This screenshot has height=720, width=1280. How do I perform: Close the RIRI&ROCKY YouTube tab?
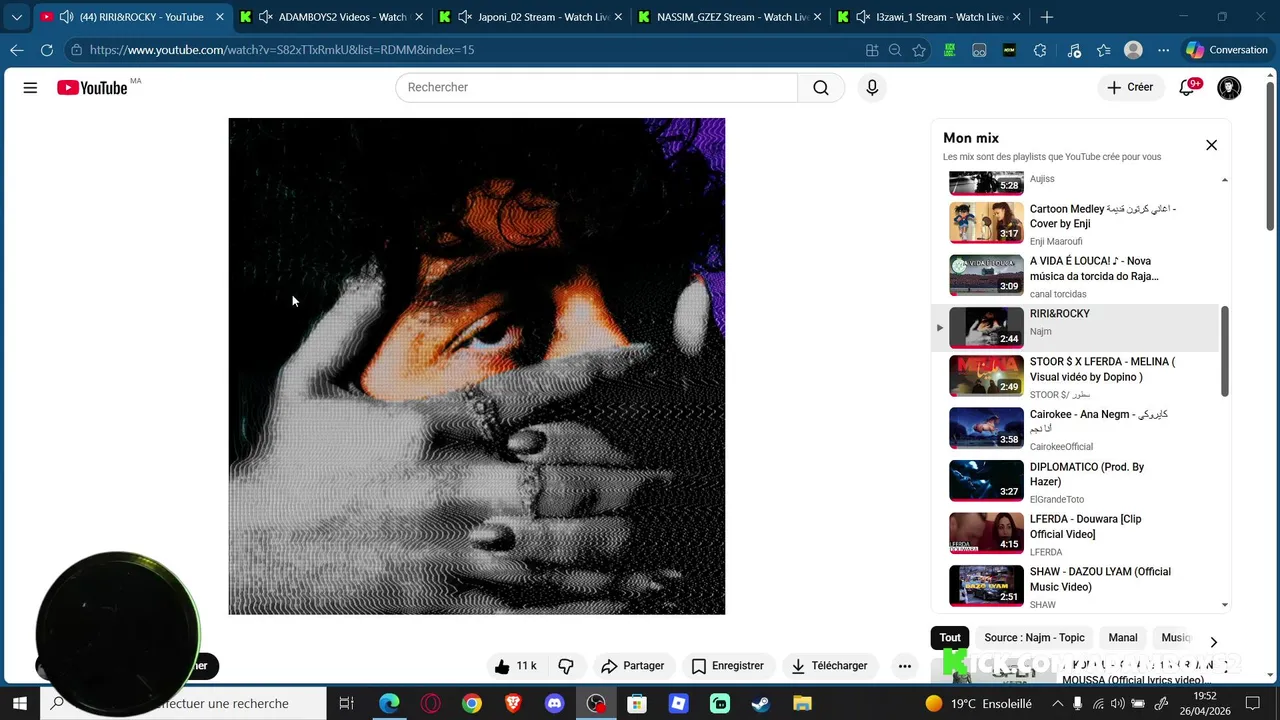pos(220,17)
